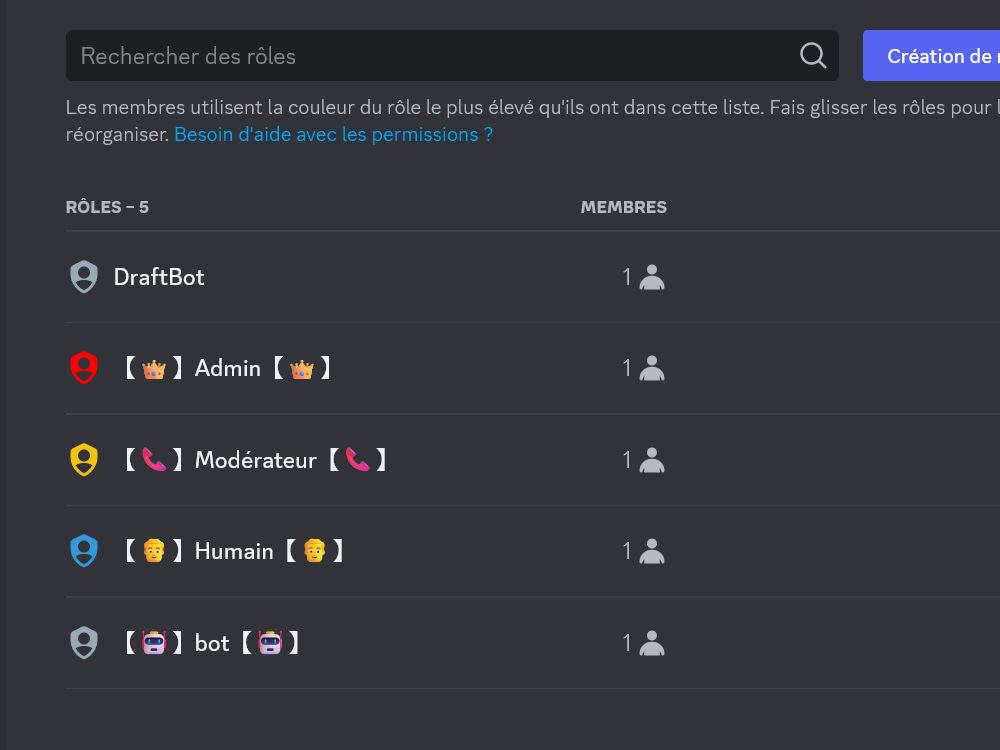Image resolution: width=1000 pixels, height=750 pixels.
Task: Click the blue Humain role shield icon
Action: [84, 551]
